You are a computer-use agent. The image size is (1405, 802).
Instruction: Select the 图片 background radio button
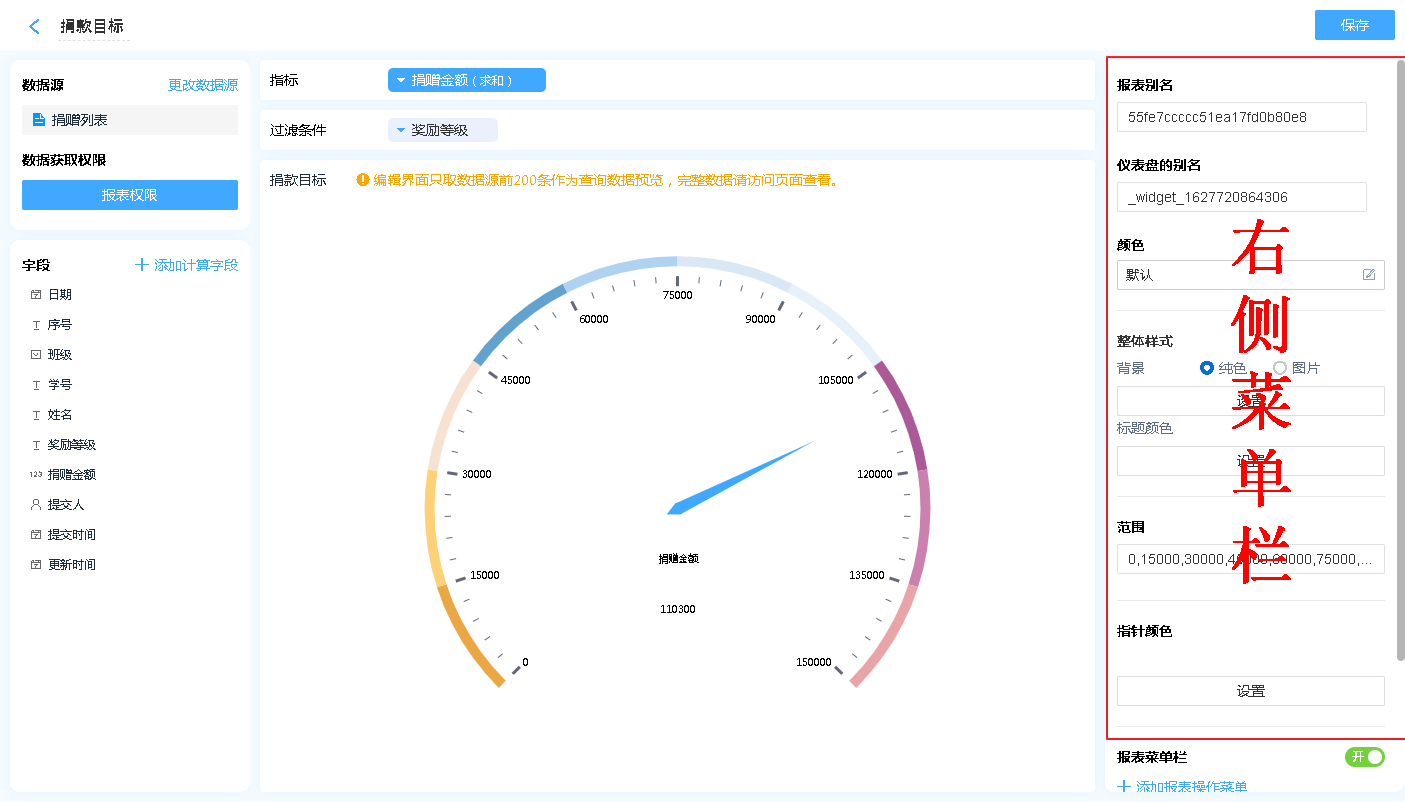pos(1280,368)
